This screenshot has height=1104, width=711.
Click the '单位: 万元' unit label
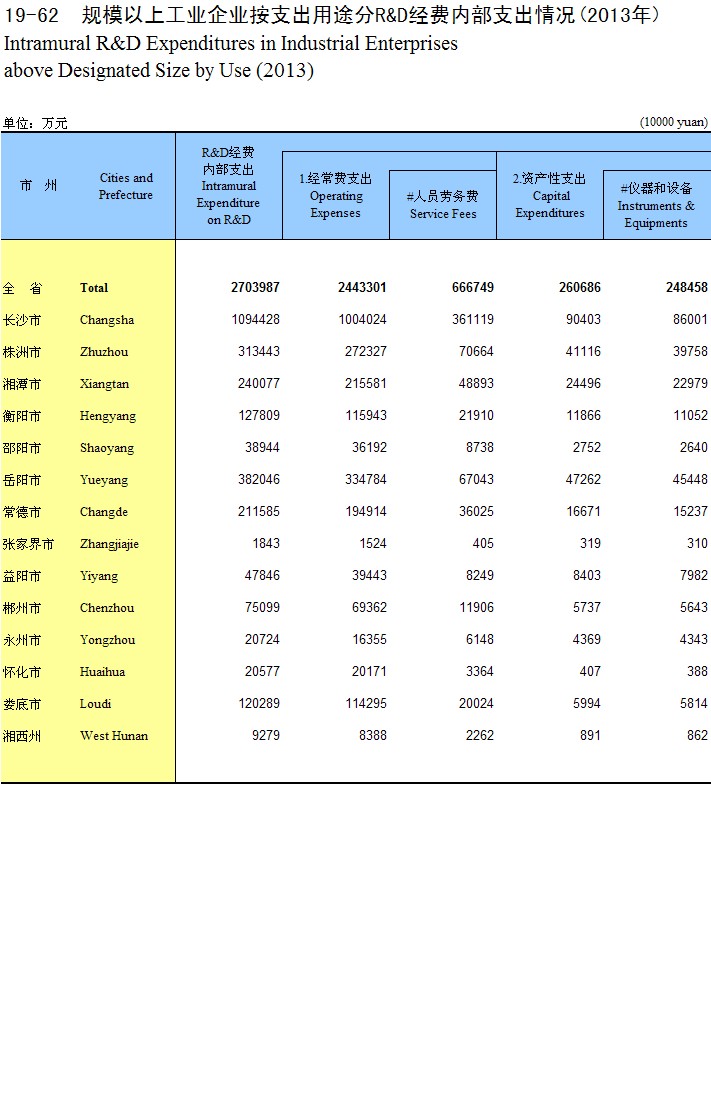34,123
